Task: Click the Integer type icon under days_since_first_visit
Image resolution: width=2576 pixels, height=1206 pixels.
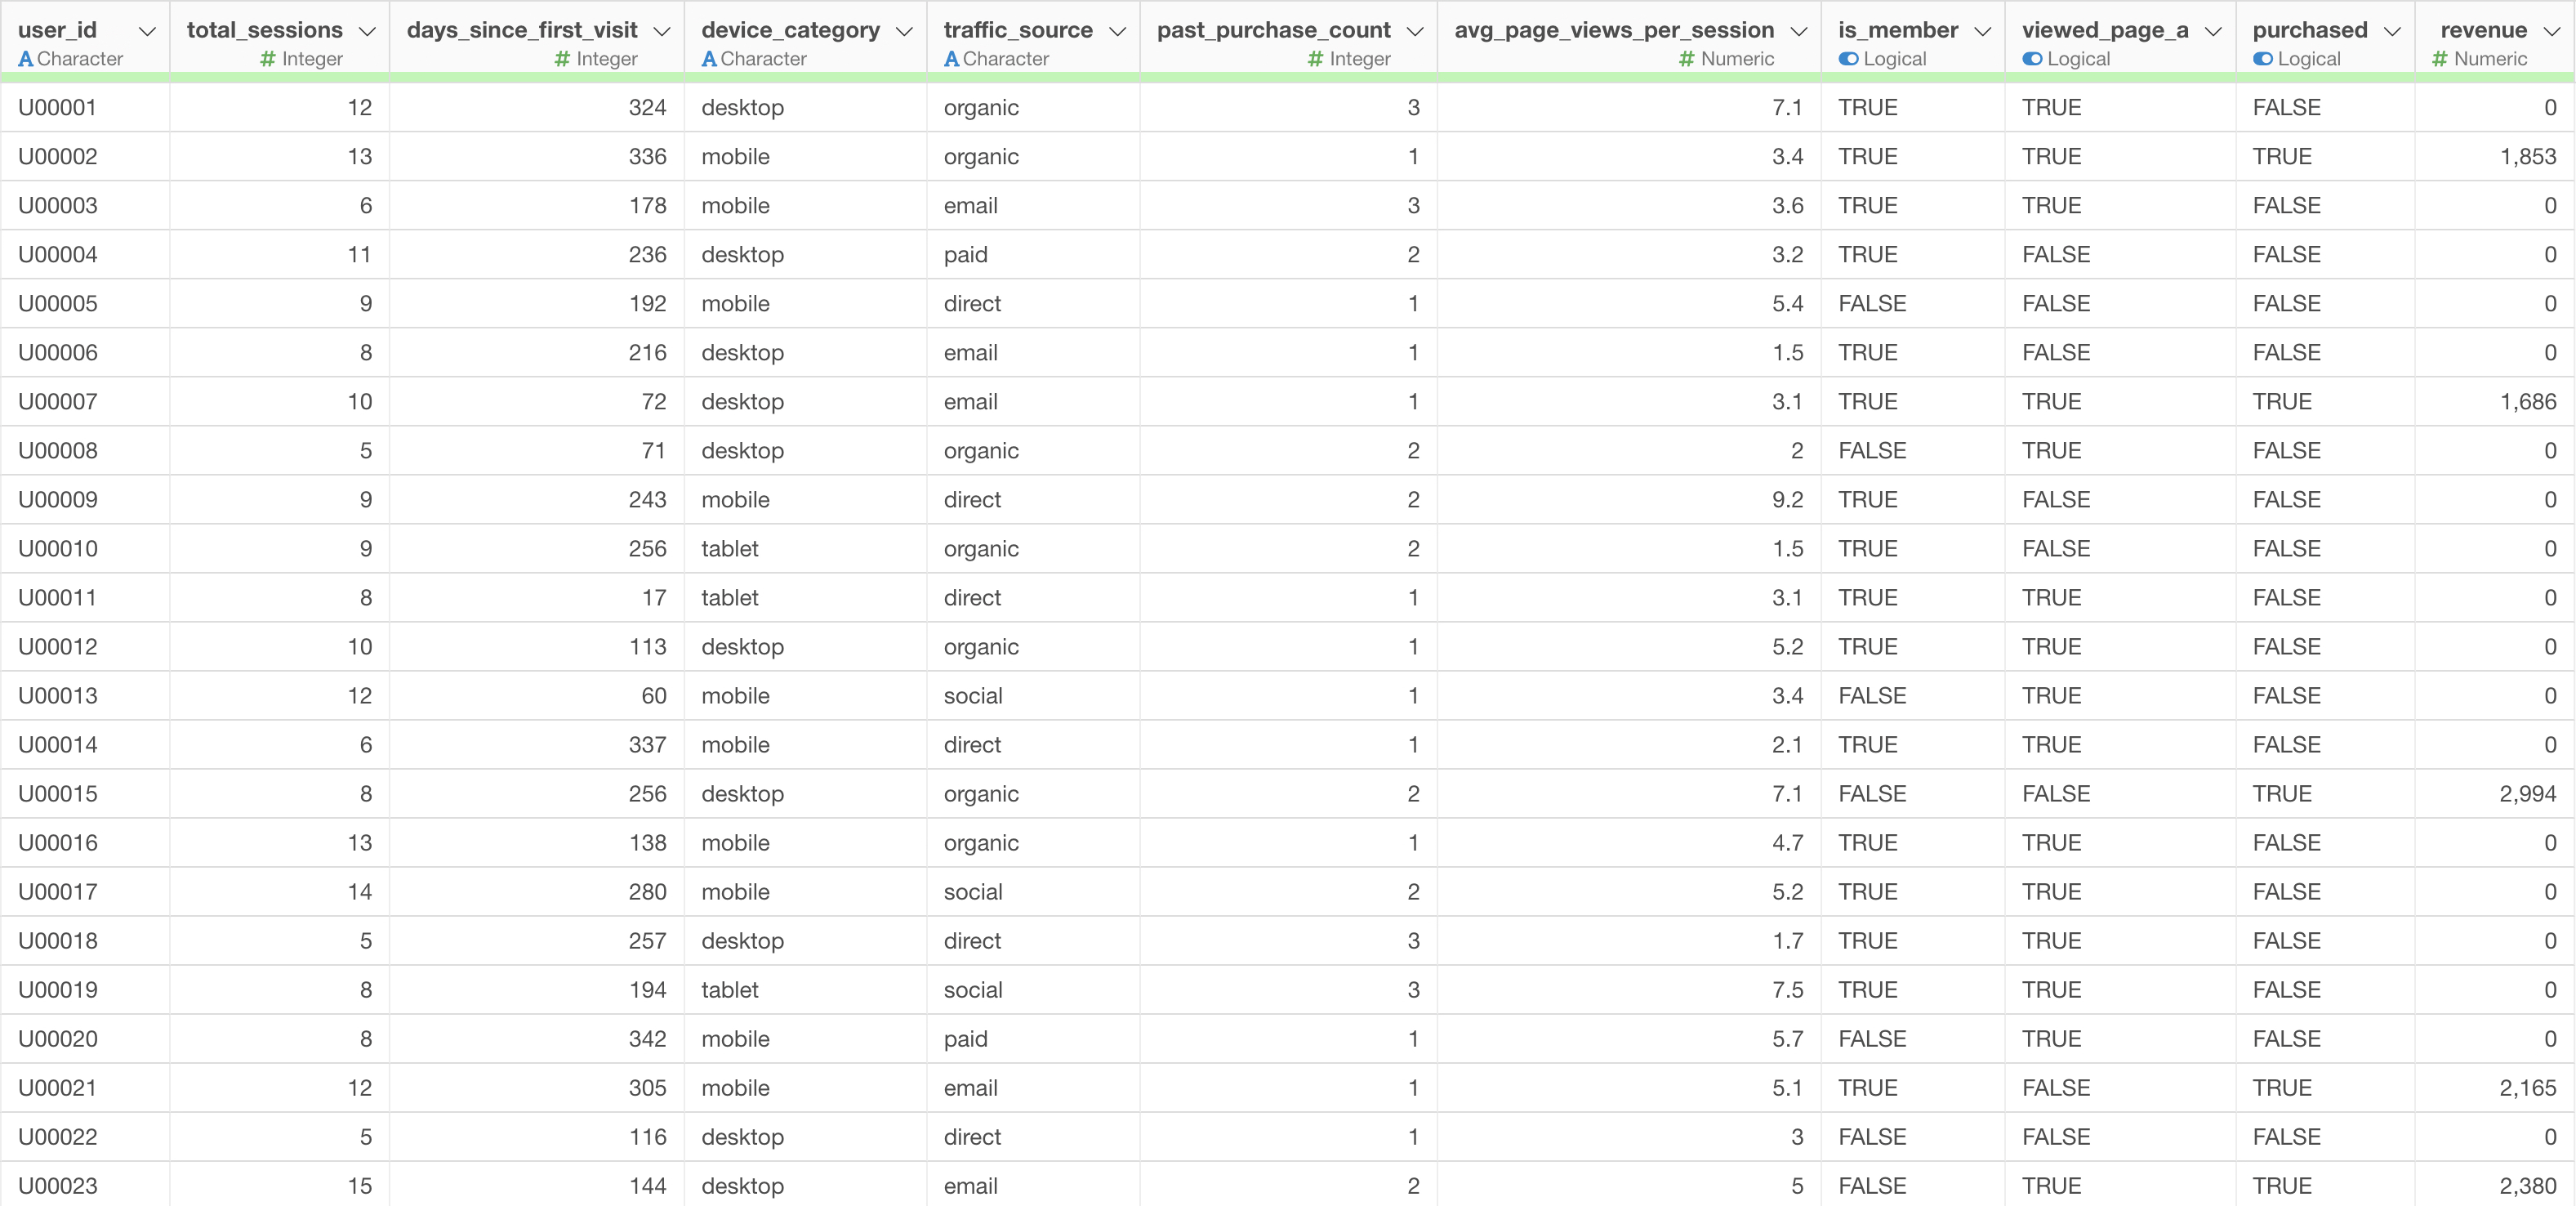Action: [562, 59]
